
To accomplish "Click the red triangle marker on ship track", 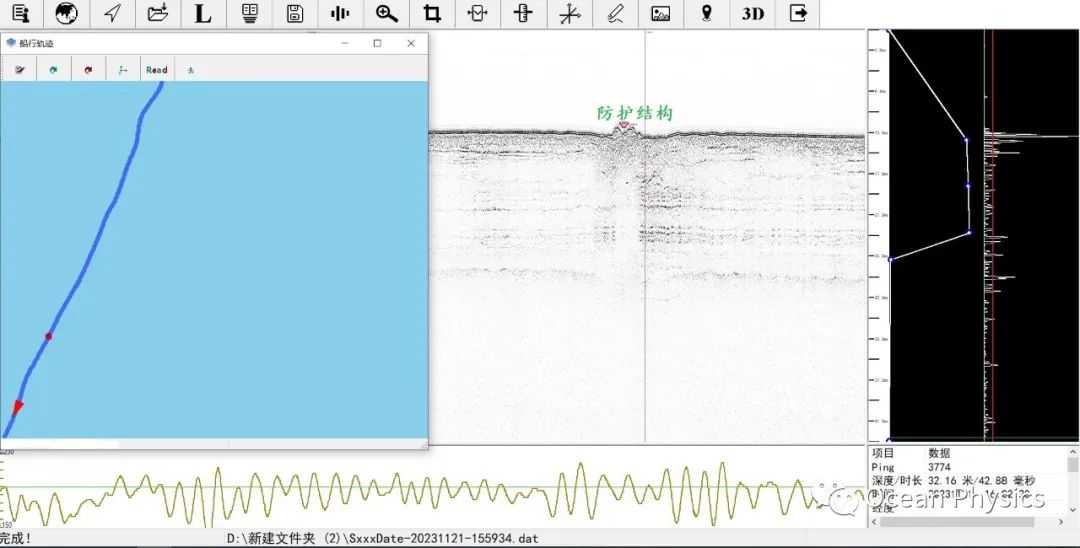I will (x=18, y=406).
